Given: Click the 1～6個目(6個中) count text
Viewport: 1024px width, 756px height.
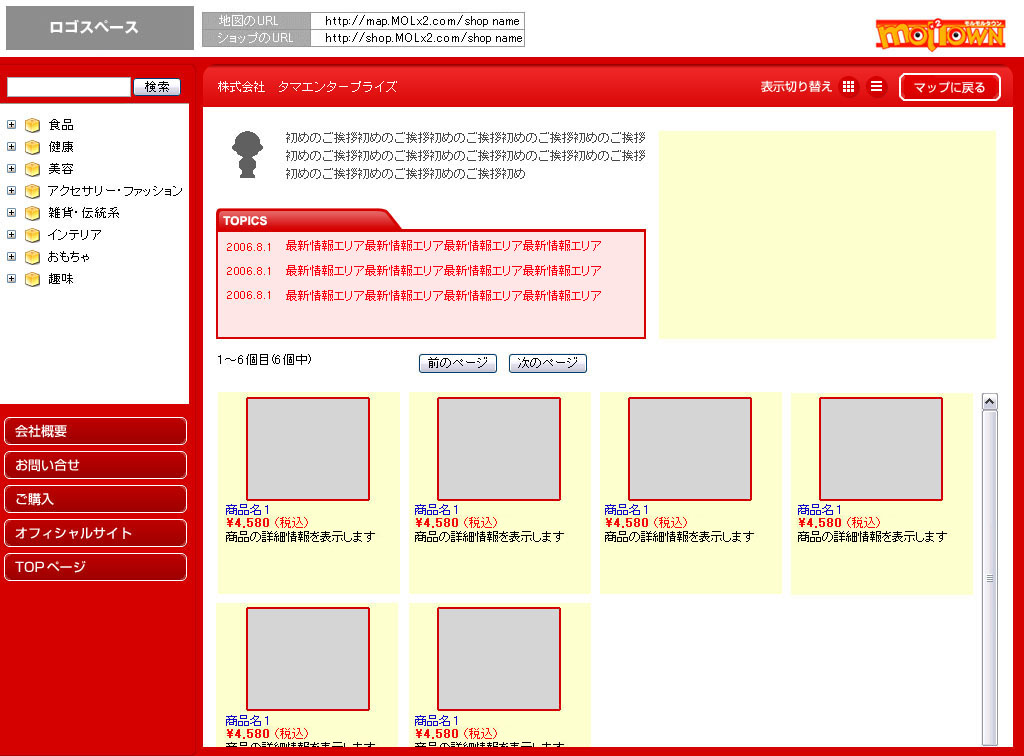Looking at the screenshot, I should 264,360.
